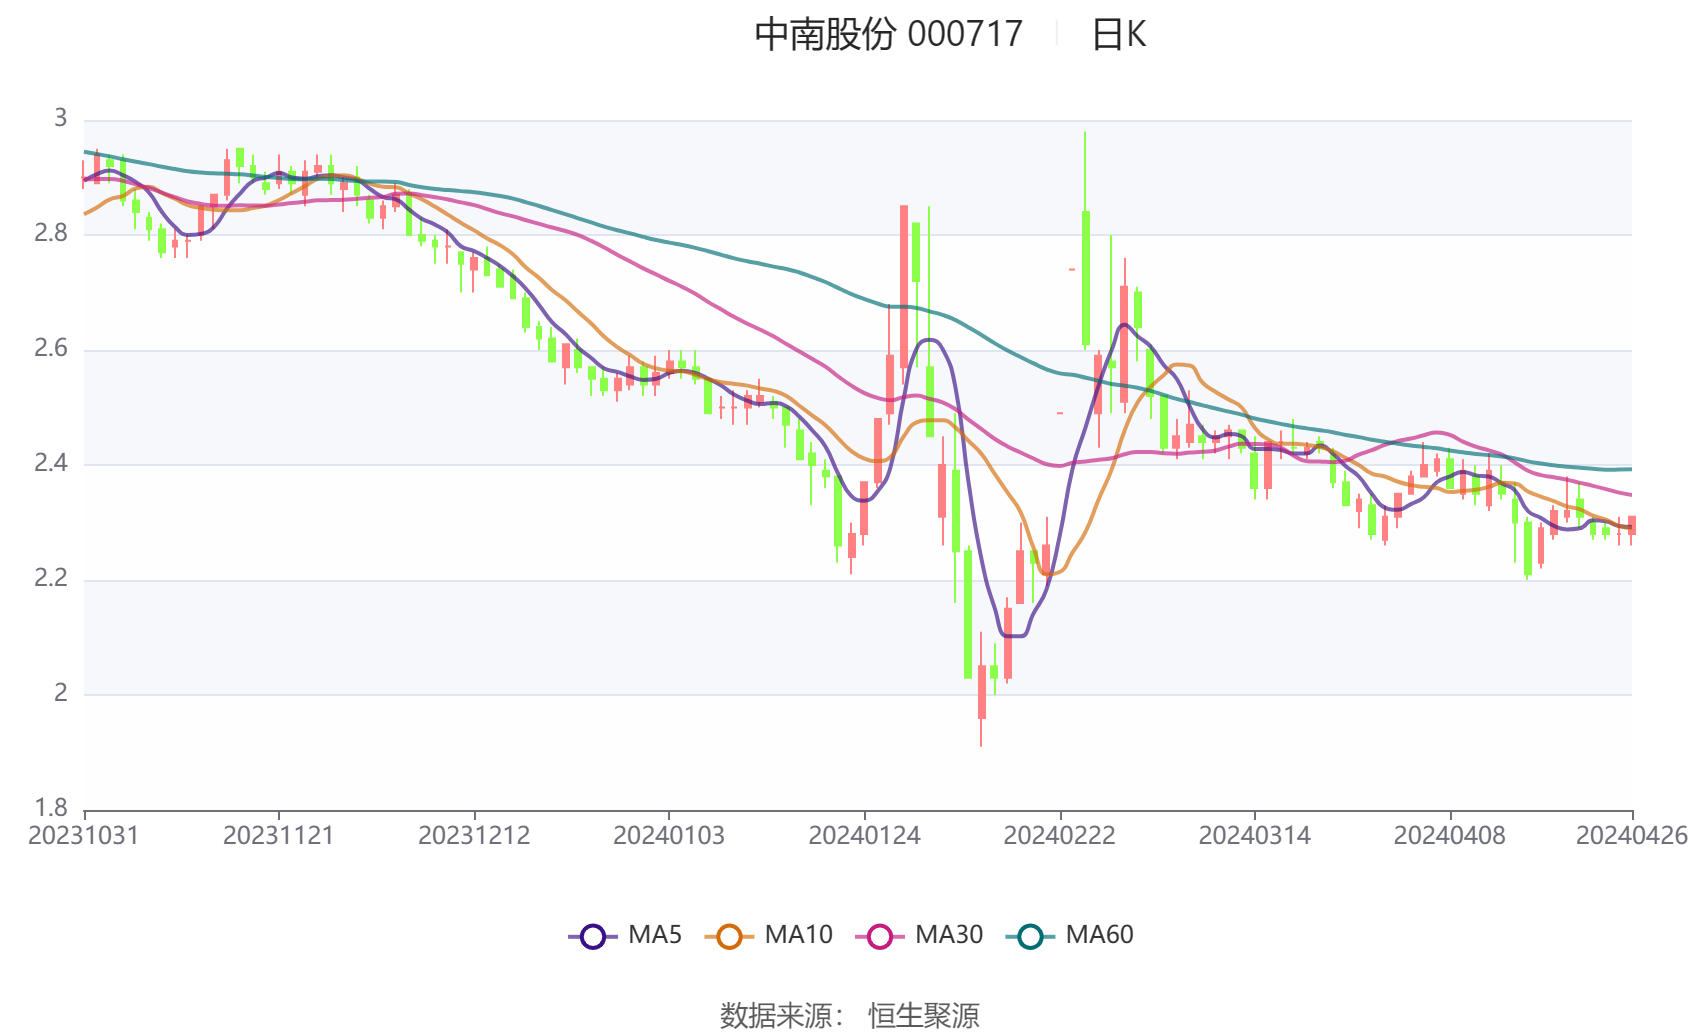Click x-axis date label 20240124

click(864, 836)
